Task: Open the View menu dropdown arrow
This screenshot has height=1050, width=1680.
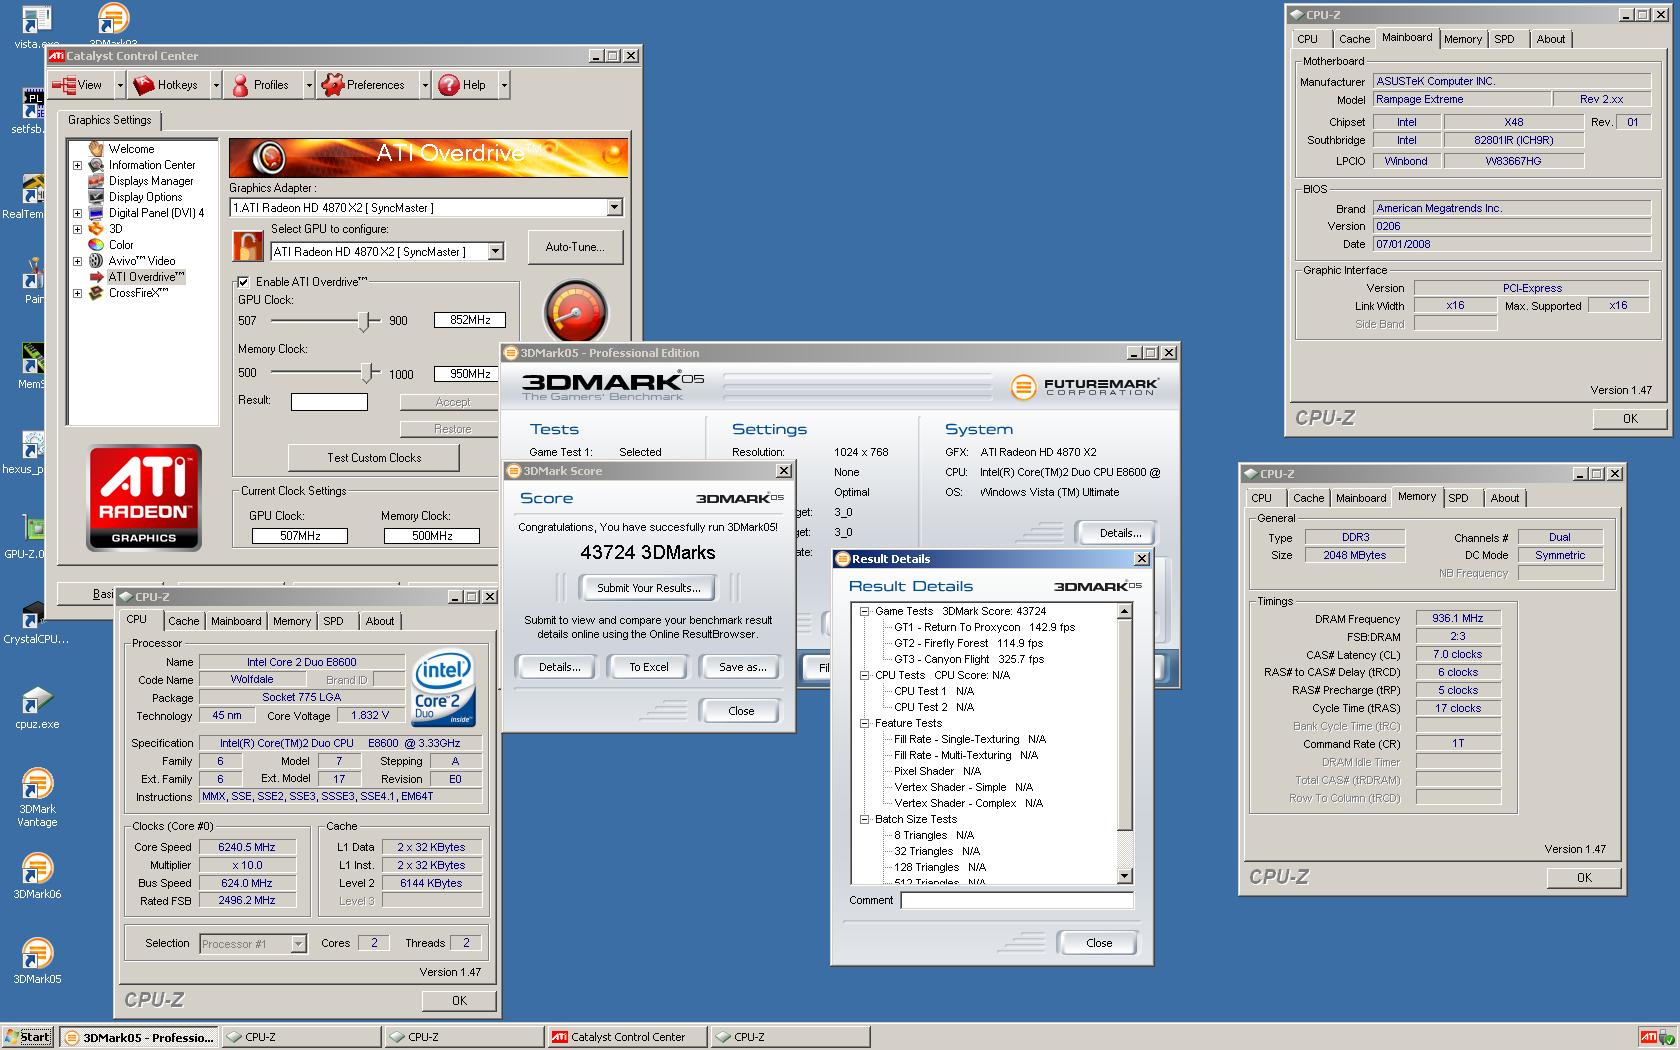Action: pos(120,85)
